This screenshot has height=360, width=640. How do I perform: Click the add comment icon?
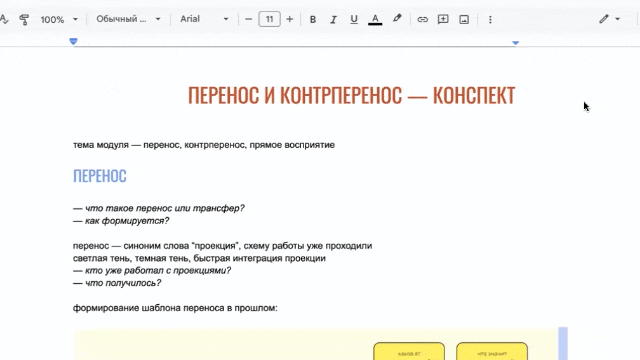(x=443, y=19)
